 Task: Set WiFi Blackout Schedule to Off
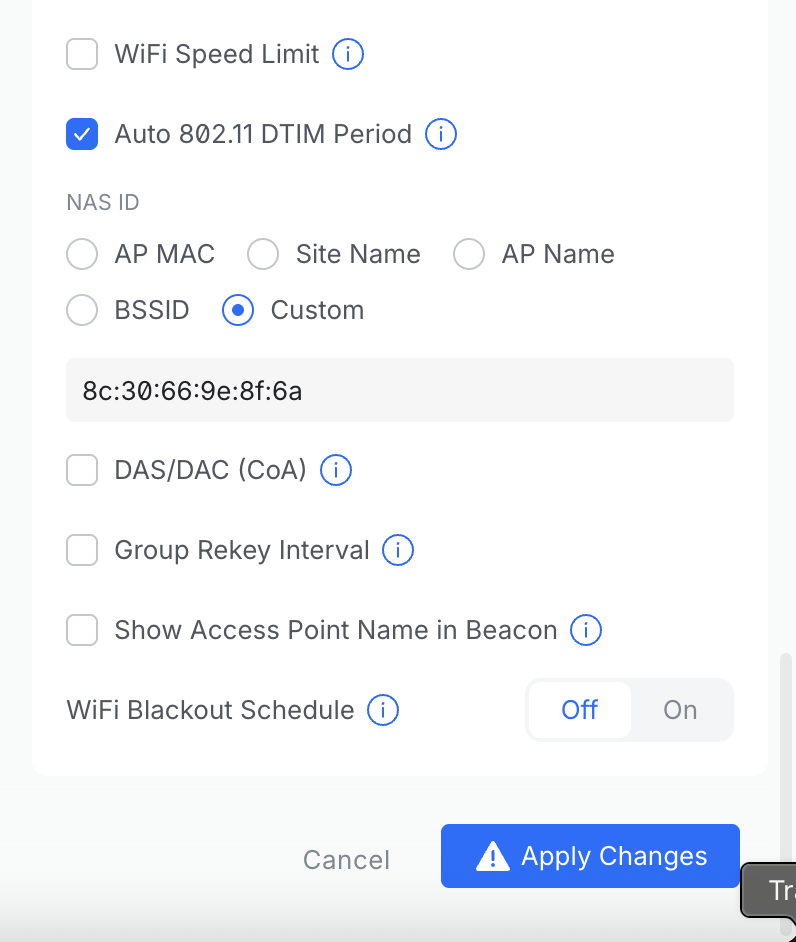point(580,710)
